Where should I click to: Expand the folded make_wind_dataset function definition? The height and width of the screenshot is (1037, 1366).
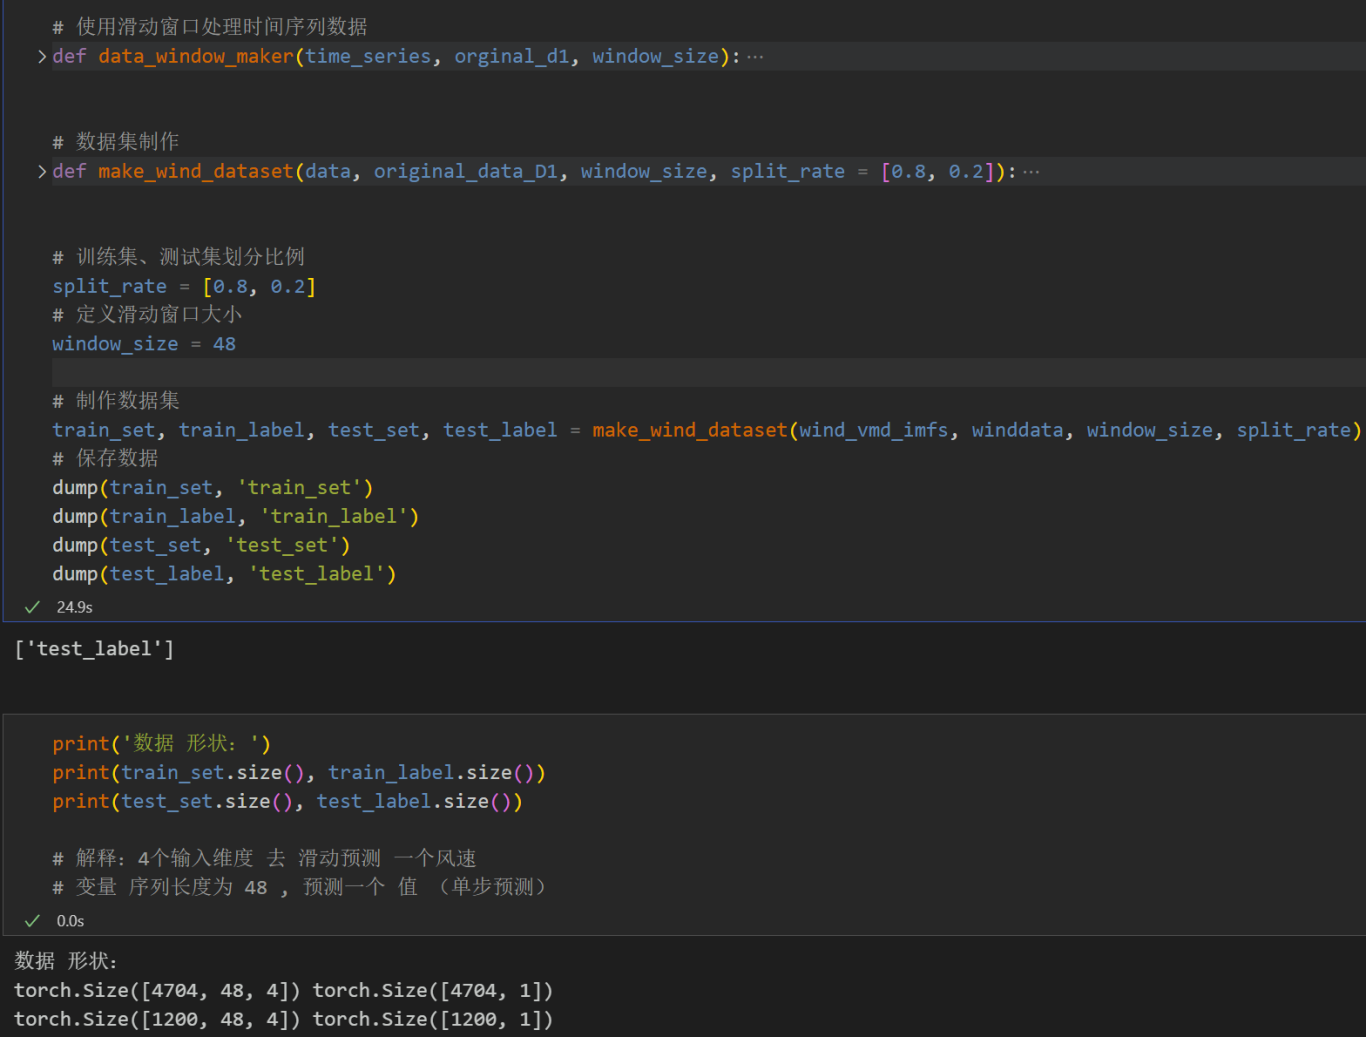(x=42, y=172)
